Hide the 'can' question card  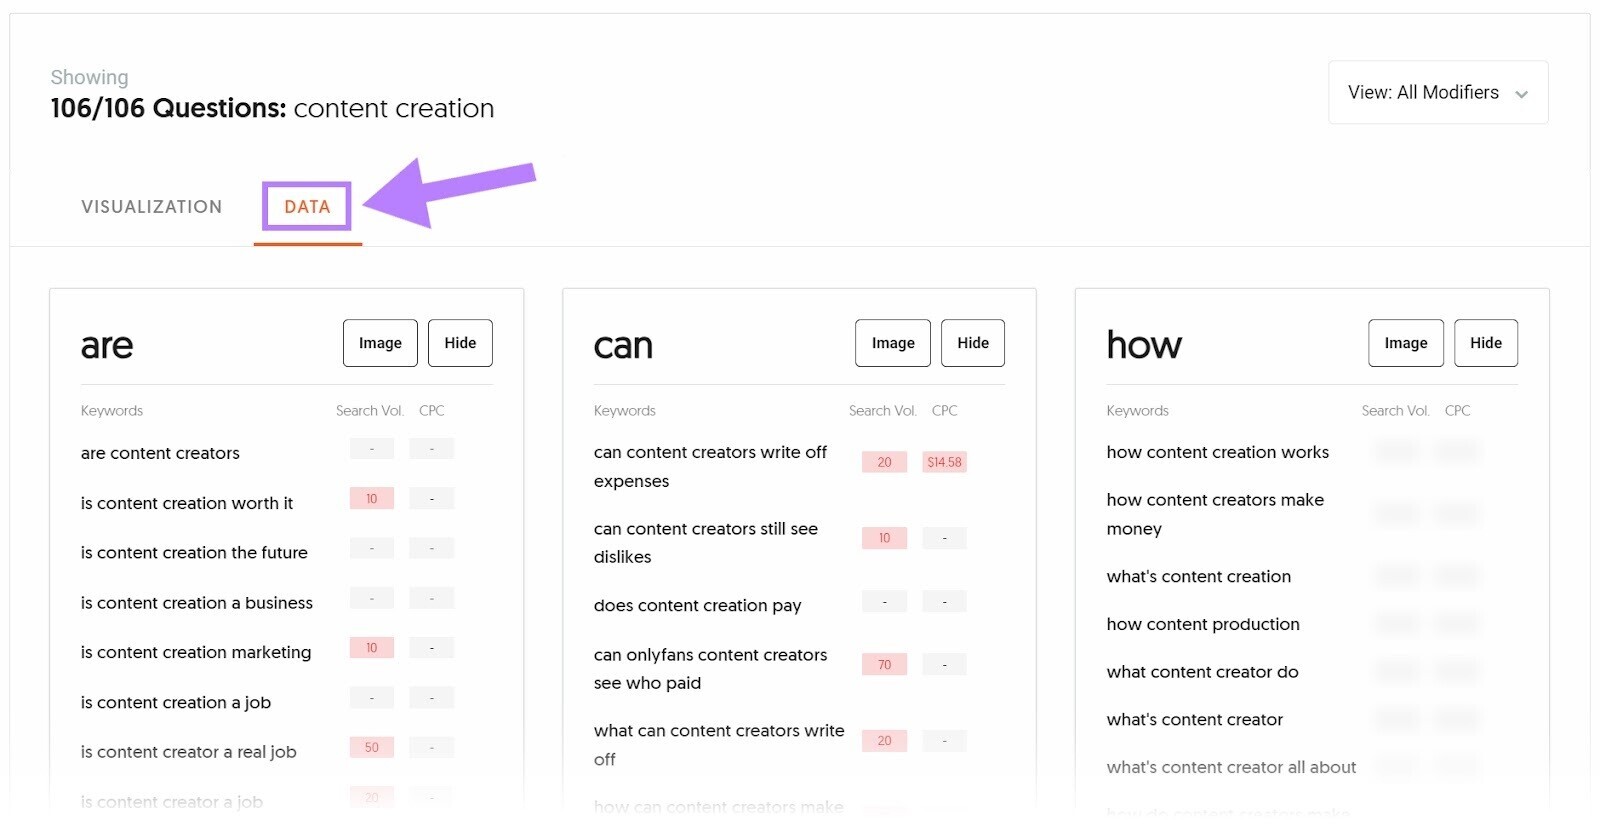tap(973, 343)
